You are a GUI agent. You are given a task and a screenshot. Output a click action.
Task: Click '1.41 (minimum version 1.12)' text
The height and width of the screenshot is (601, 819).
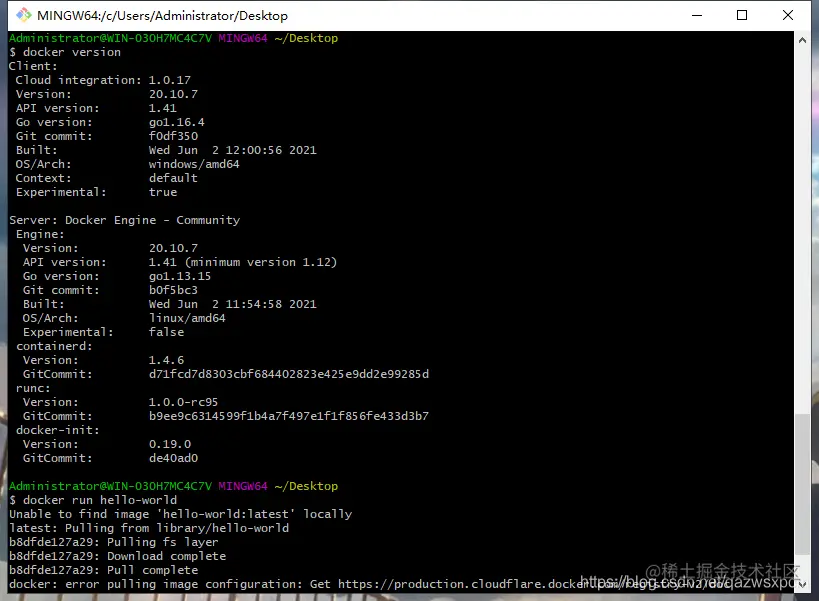[243, 262]
